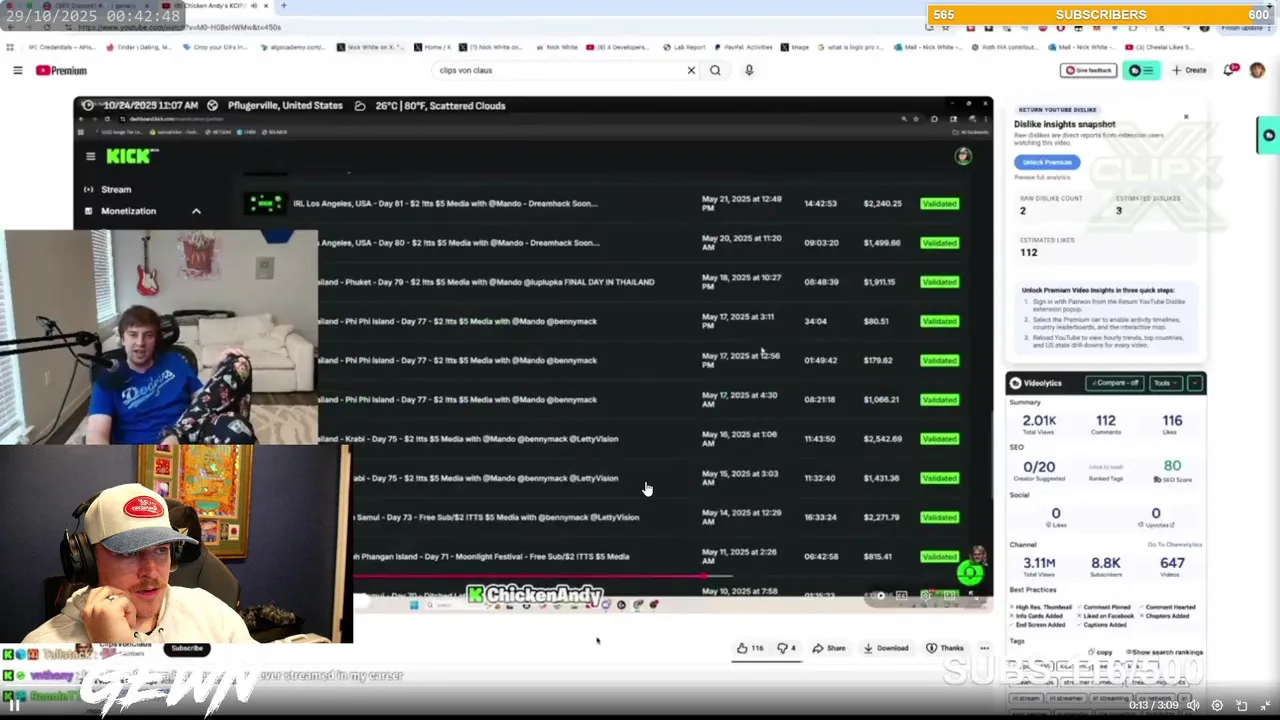Click the outer player share-arrow box icon
This screenshot has height=720, width=1280.
tap(1242, 705)
